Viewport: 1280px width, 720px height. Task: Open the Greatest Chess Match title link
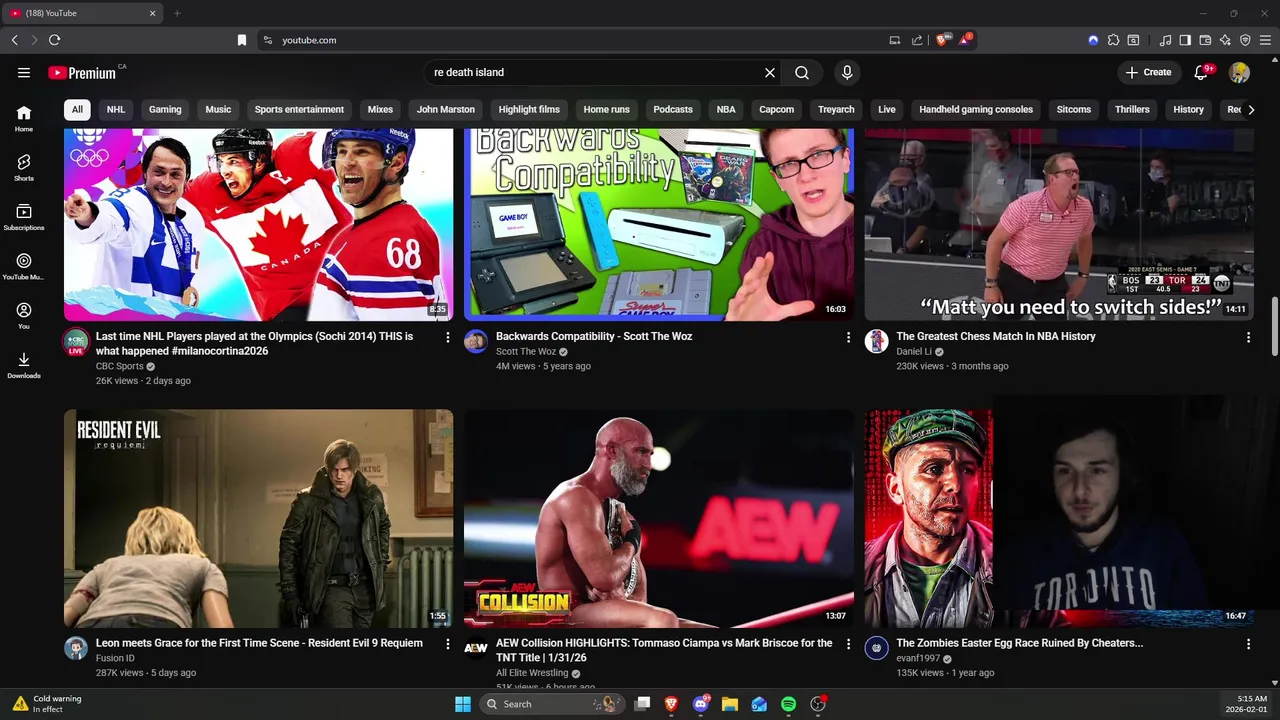pyautogui.click(x=996, y=336)
